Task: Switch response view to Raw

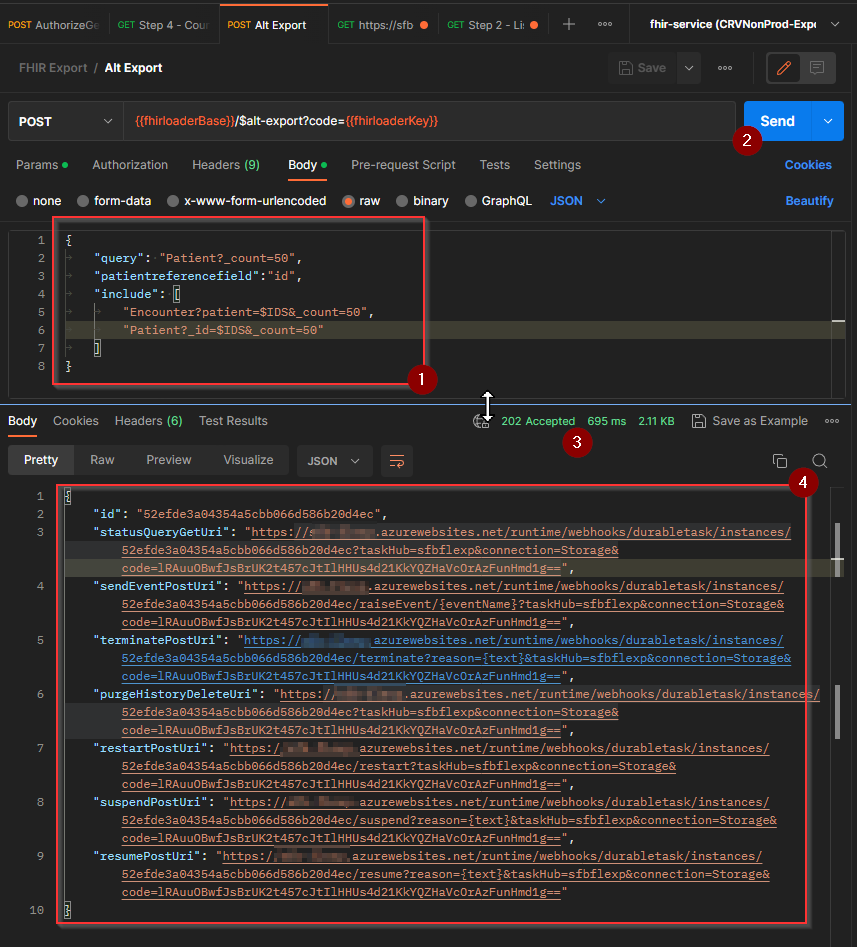Action: pos(102,460)
